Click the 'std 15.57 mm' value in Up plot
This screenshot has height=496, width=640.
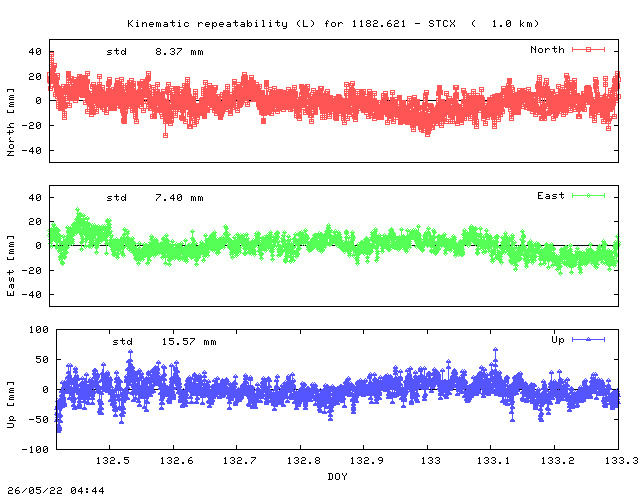coord(164,342)
